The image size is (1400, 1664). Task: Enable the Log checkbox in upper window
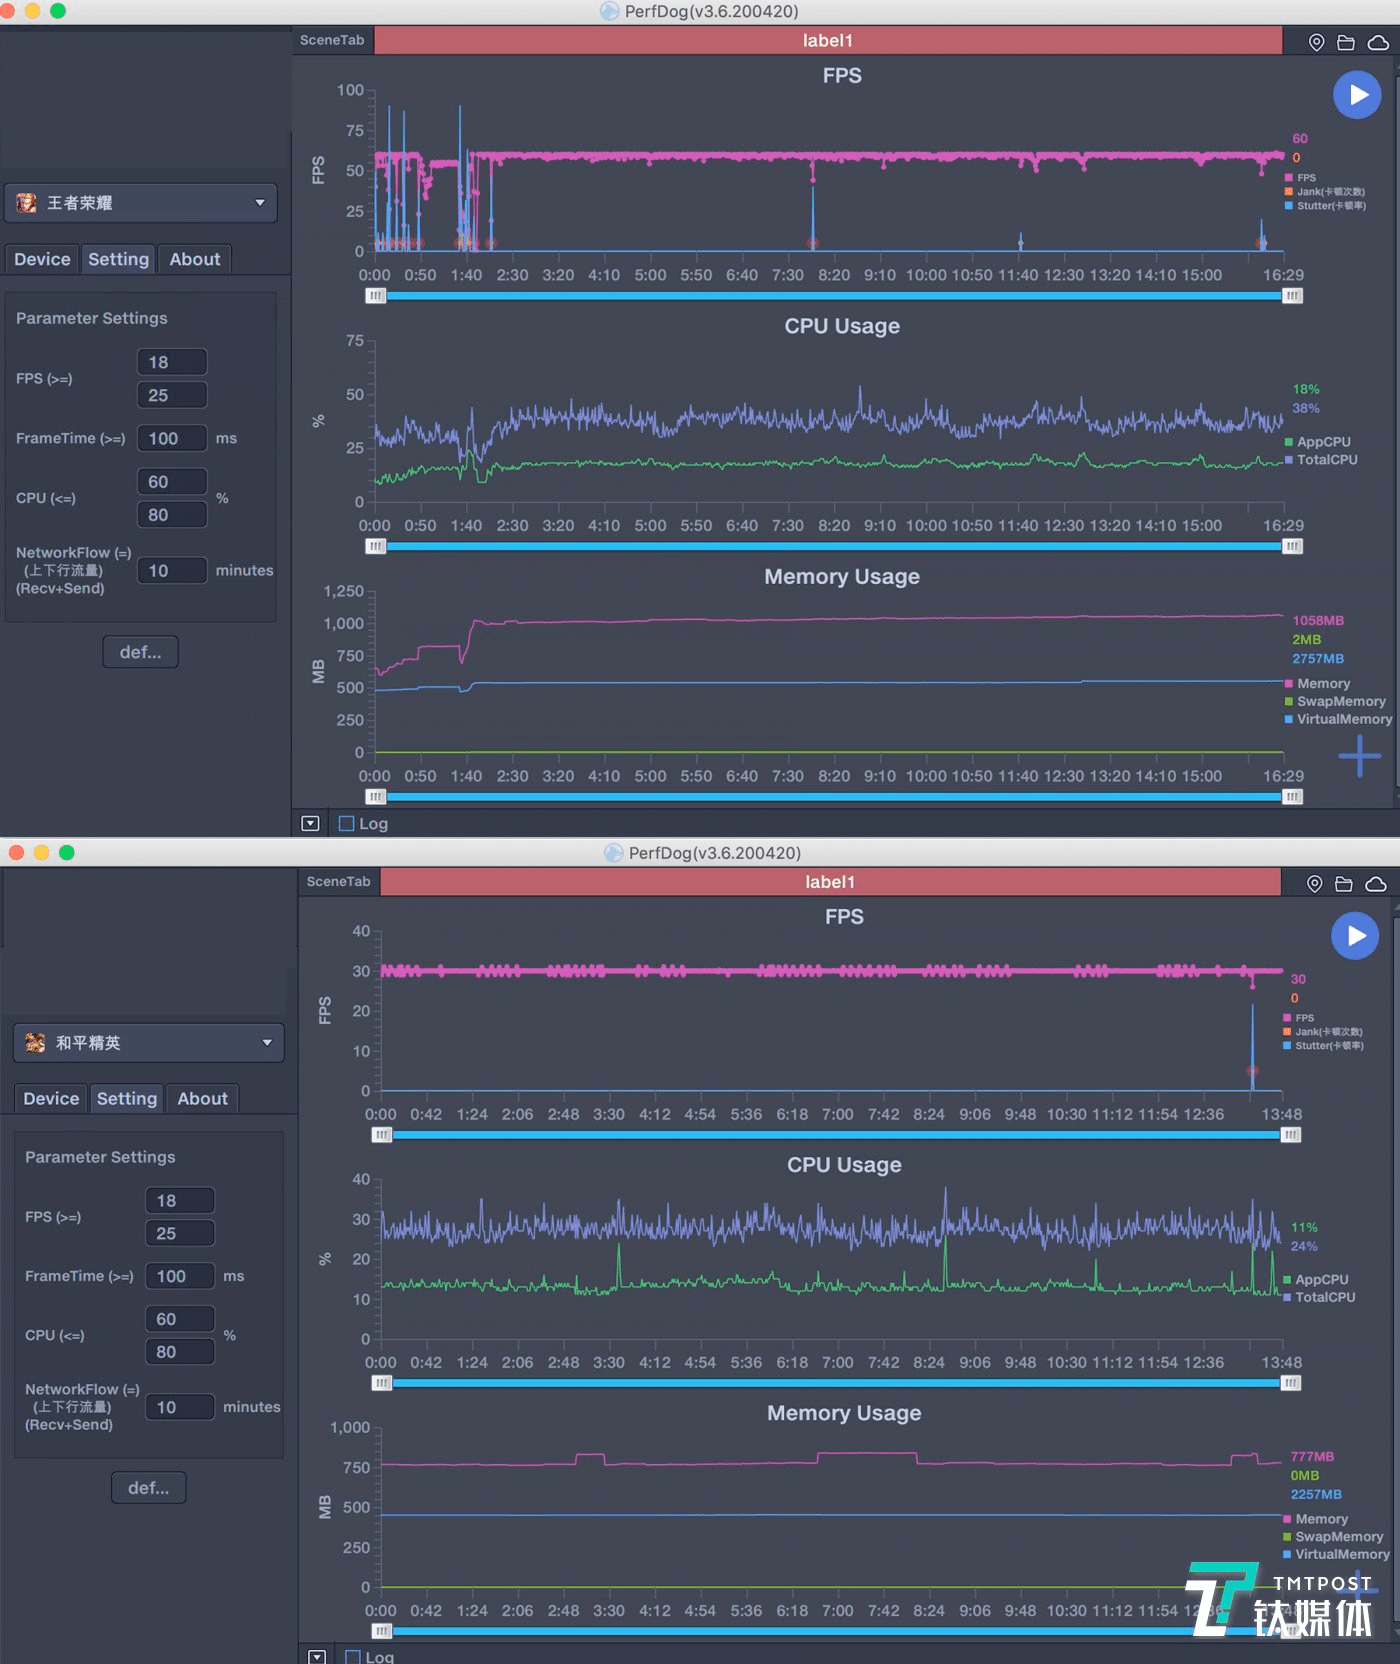pyautogui.click(x=347, y=824)
